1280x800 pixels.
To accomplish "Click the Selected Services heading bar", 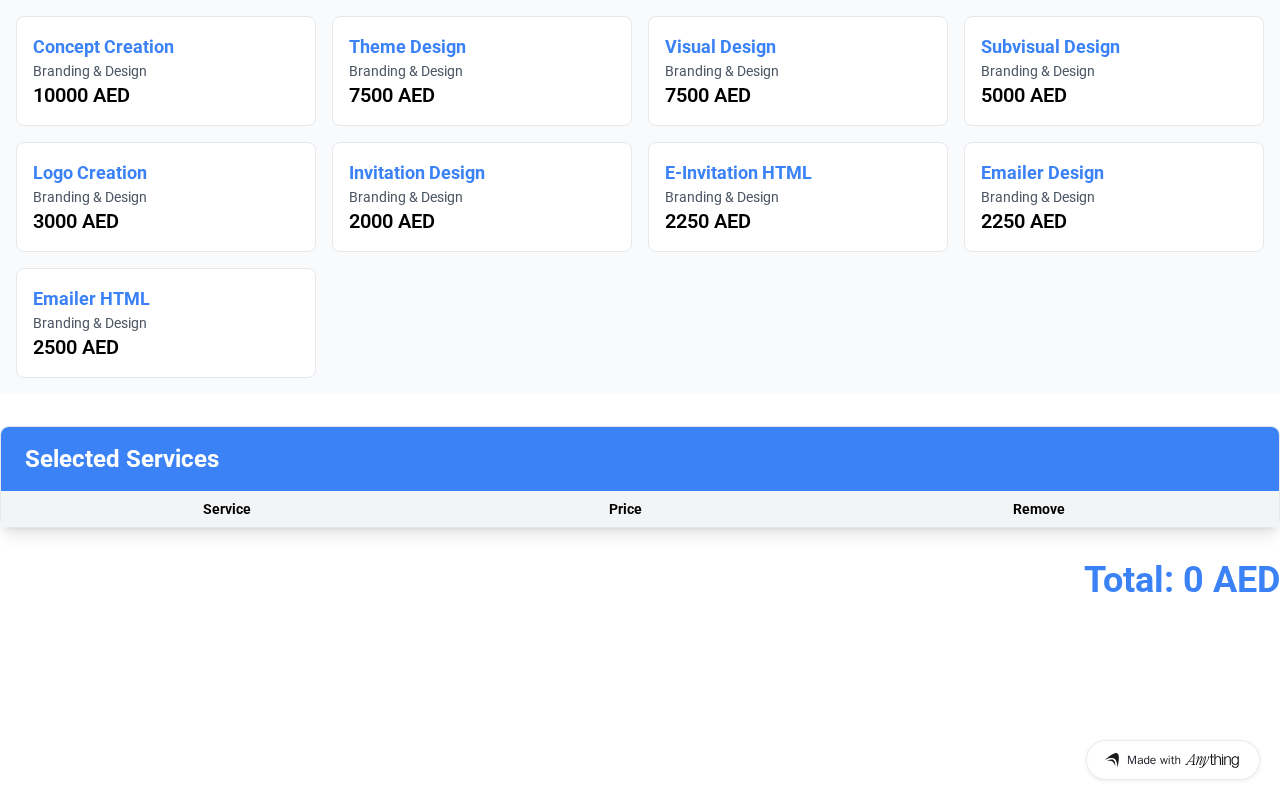I will point(640,459).
